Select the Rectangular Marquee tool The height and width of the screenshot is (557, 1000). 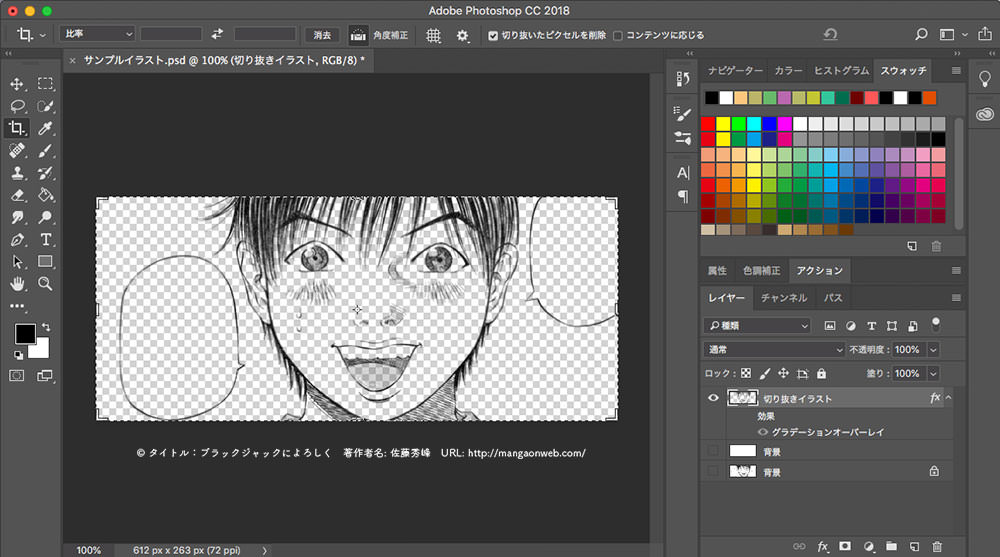point(45,84)
